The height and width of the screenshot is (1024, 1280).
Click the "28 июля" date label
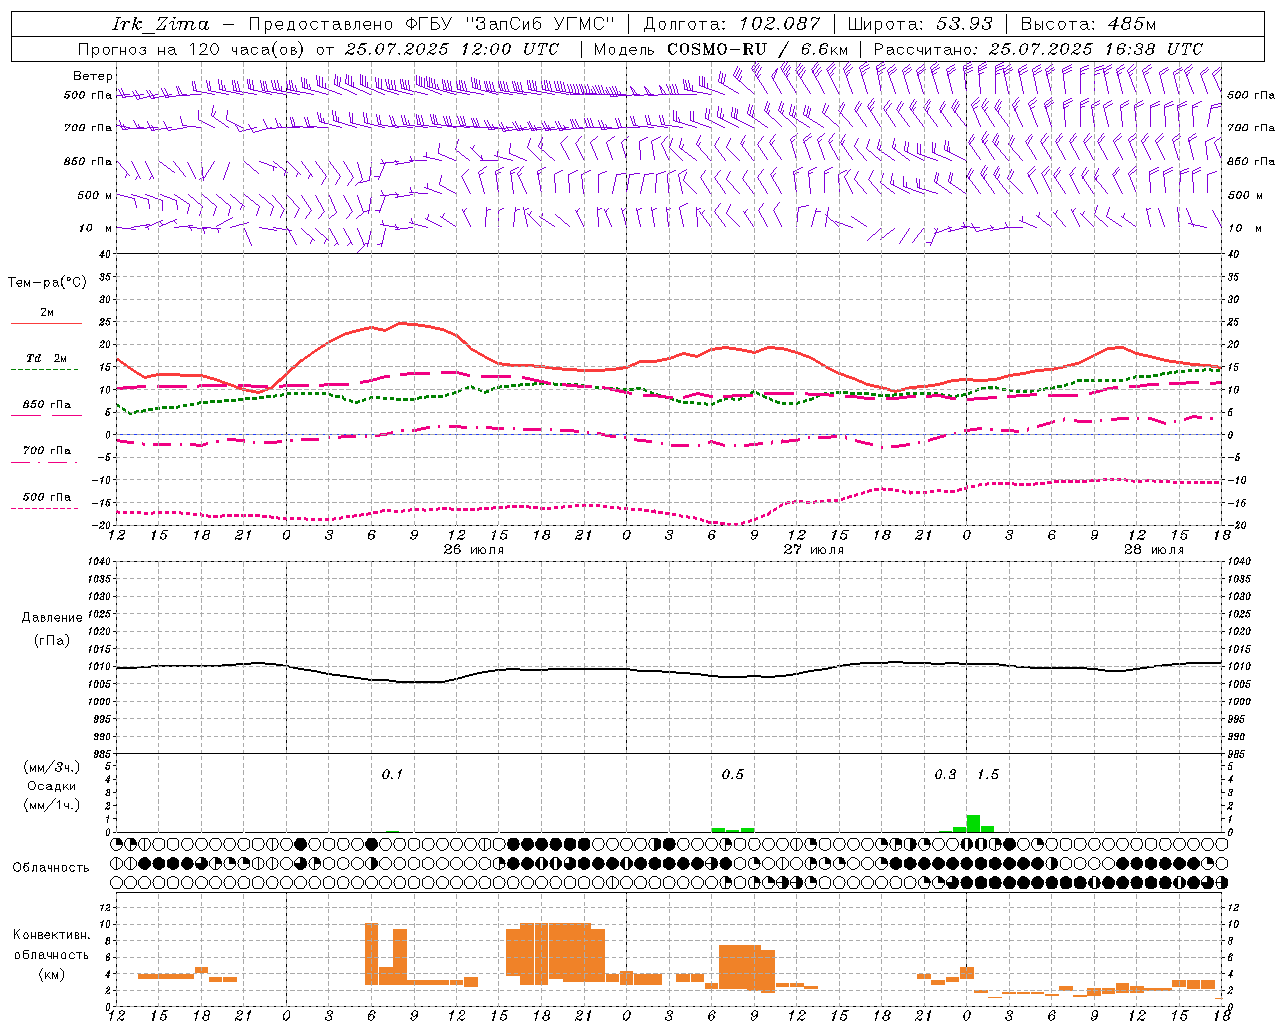[x=1153, y=550]
